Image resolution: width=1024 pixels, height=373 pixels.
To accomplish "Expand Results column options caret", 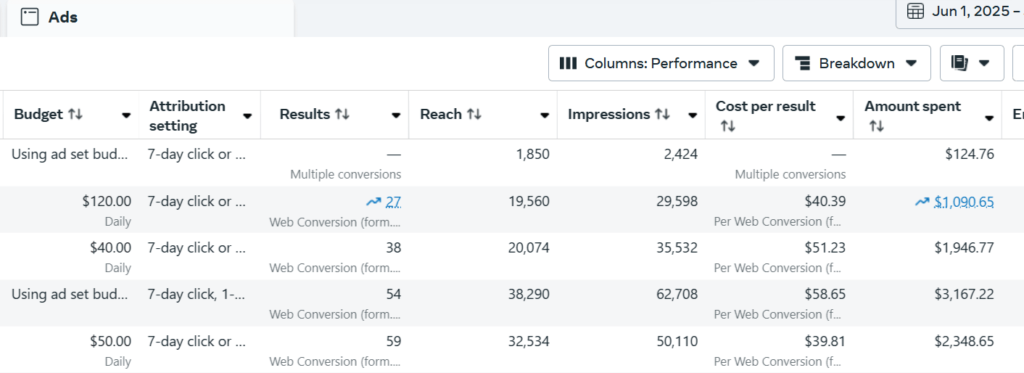I will (x=396, y=116).
